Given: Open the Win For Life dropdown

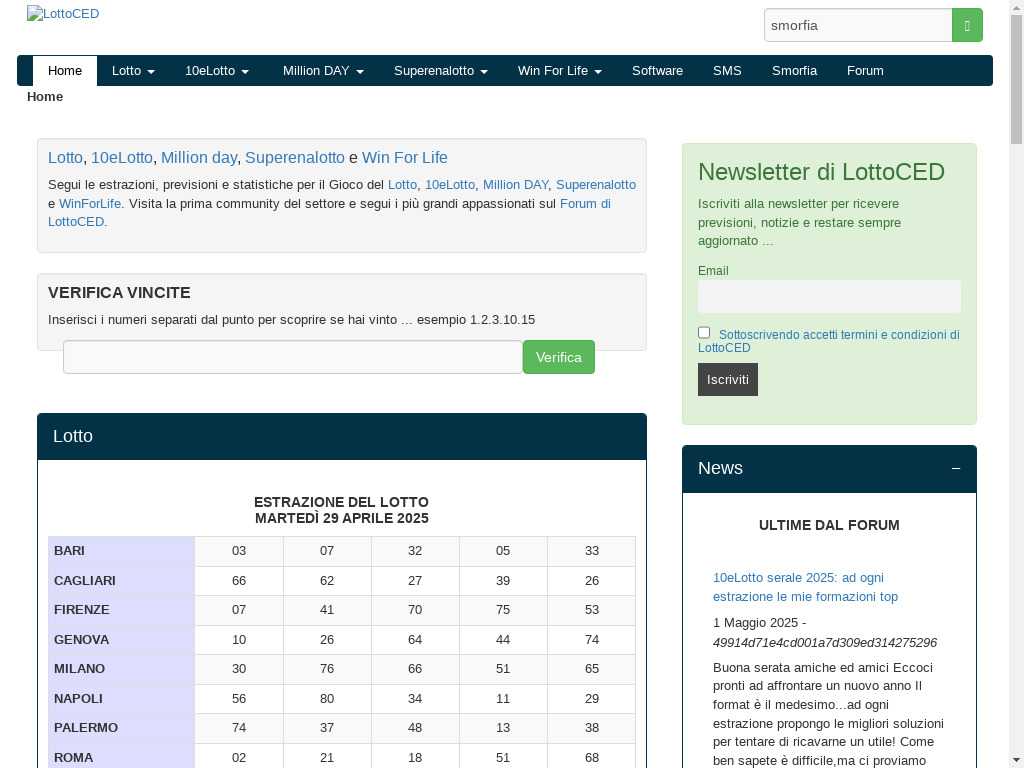Looking at the screenshot, I should [x=560, y=71].
